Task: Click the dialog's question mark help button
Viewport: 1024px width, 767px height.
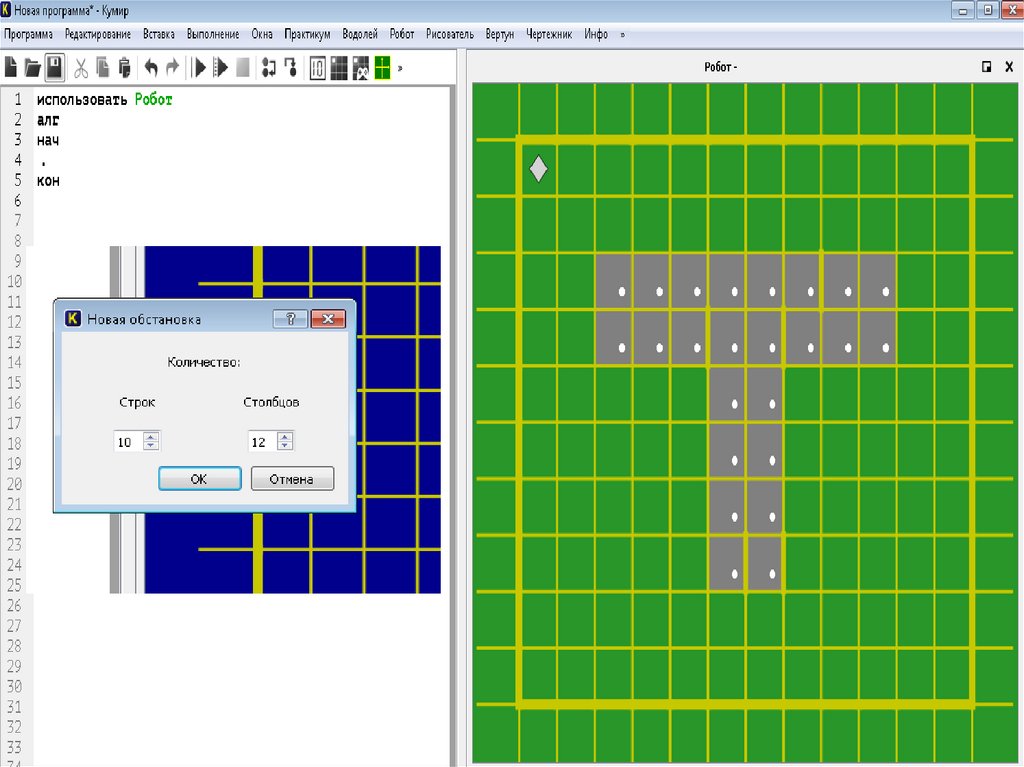Action: pos(290,319)
